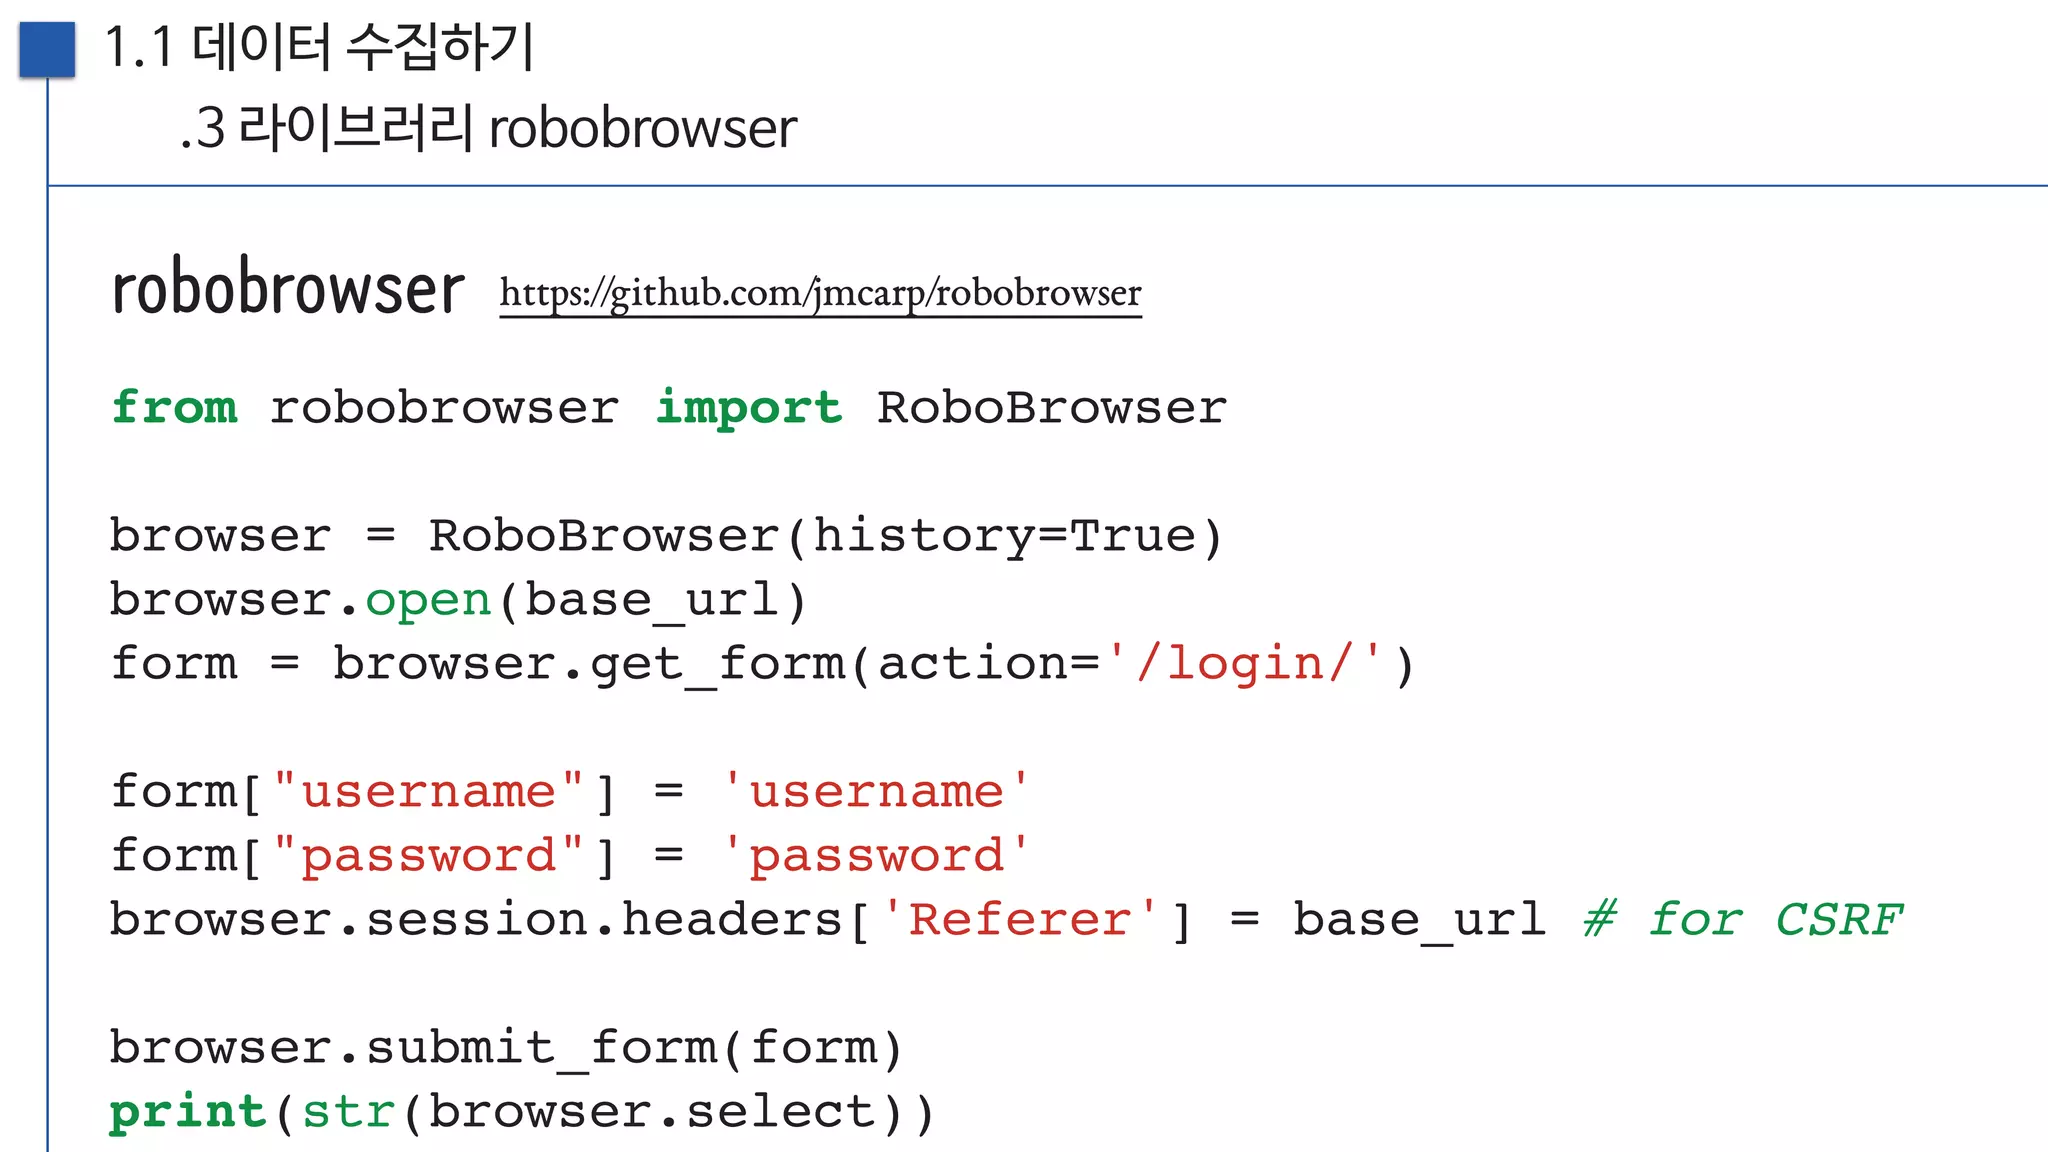
Task: Click the green 'str' function name
Action: (348, 1112)
